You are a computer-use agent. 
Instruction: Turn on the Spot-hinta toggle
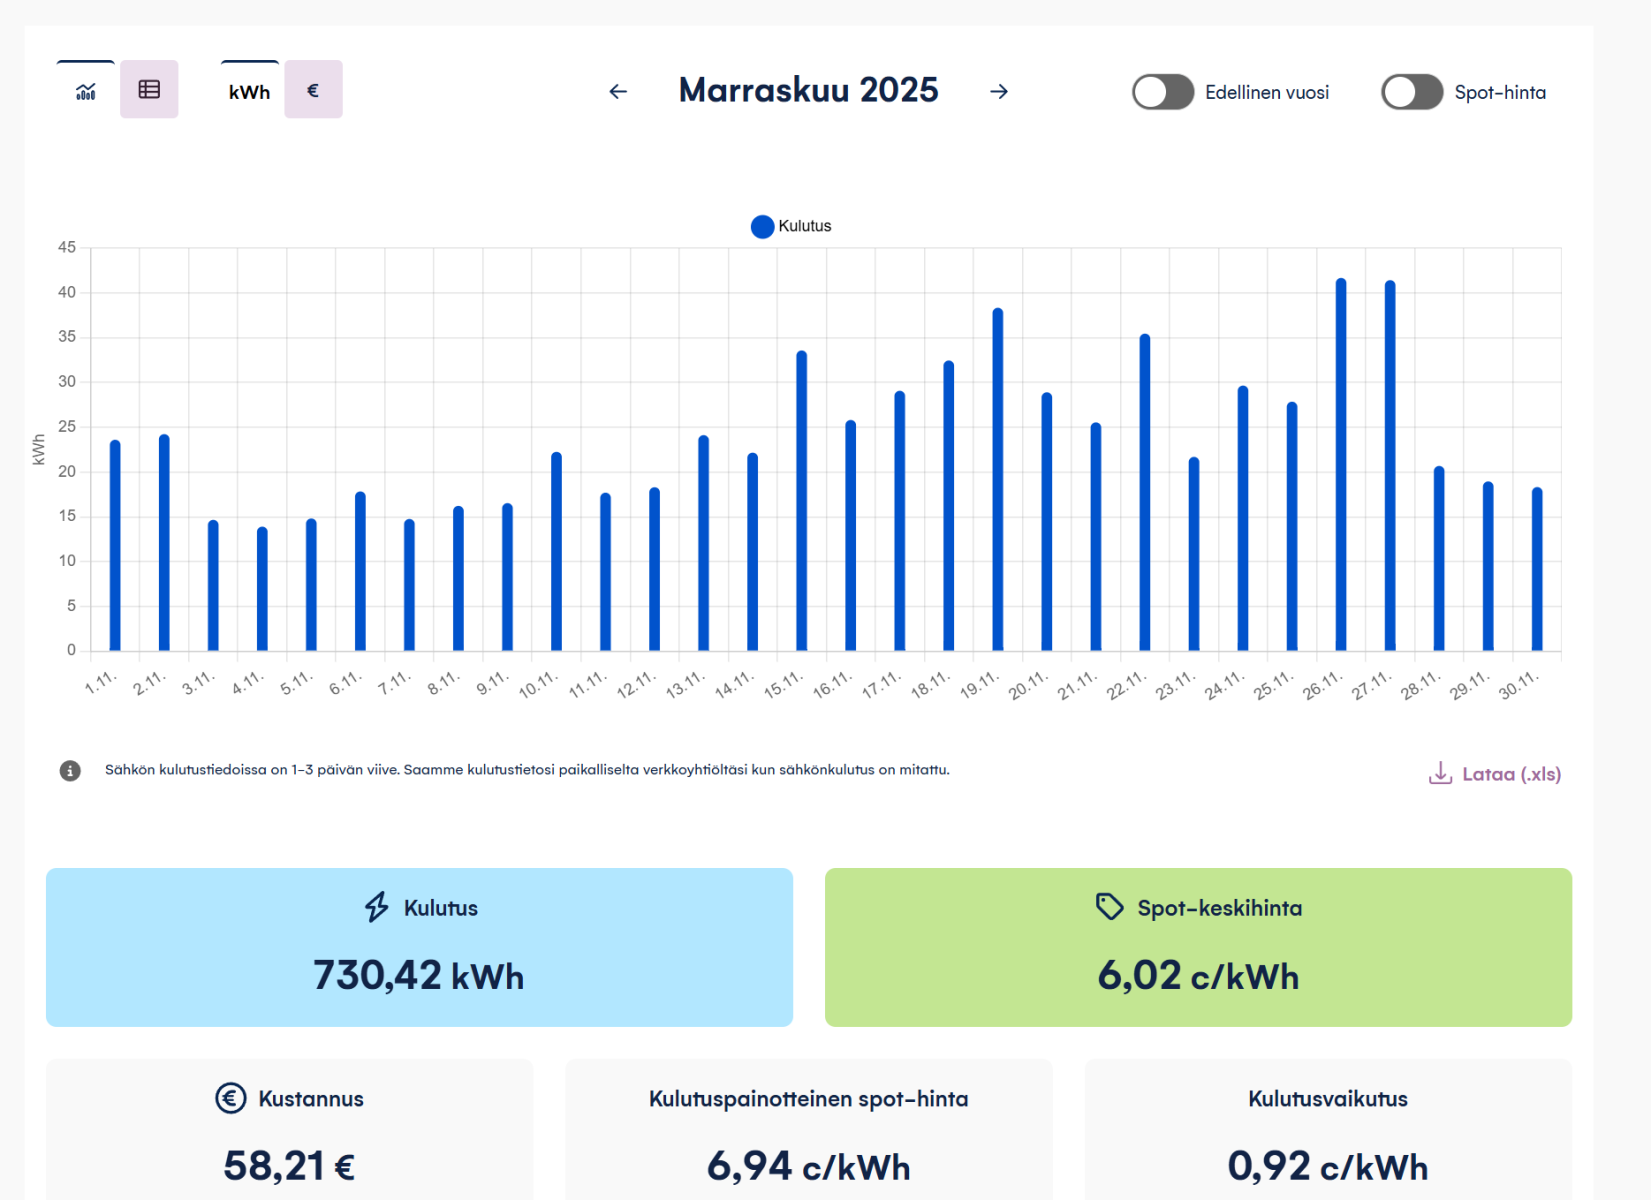click(1411, 92)
